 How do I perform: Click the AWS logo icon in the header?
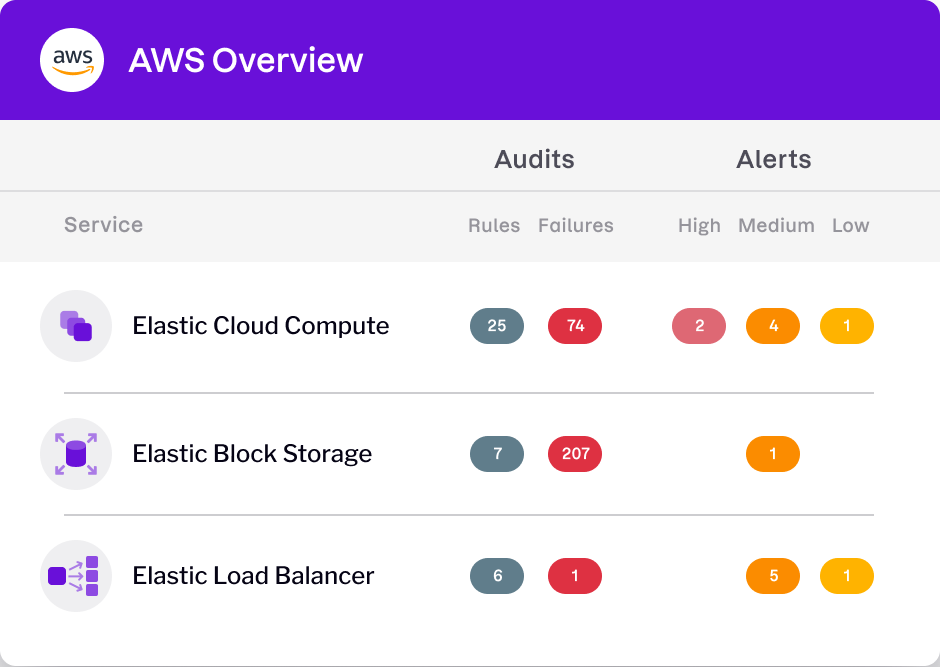click(x=71, y=59)
